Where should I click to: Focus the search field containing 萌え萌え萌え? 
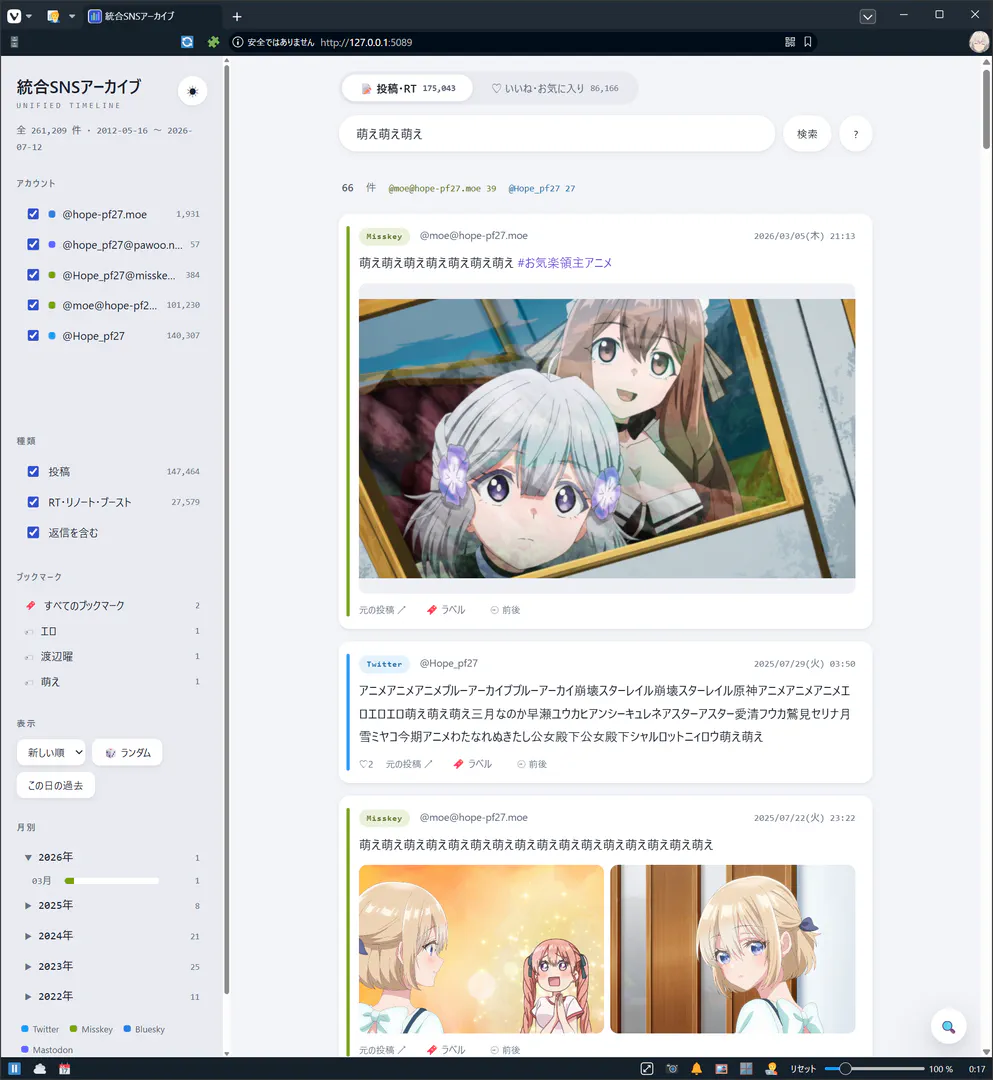point(556,134)
